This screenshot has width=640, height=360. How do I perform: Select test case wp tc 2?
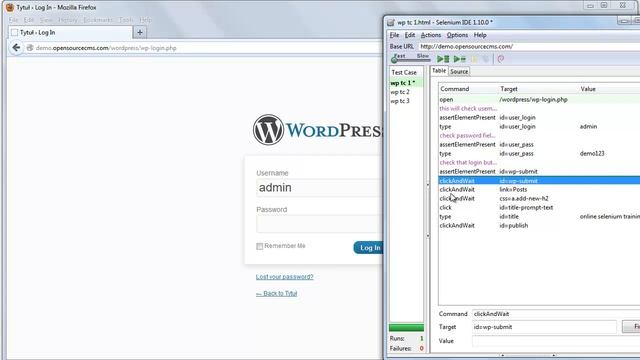click(x=406, y=92)
